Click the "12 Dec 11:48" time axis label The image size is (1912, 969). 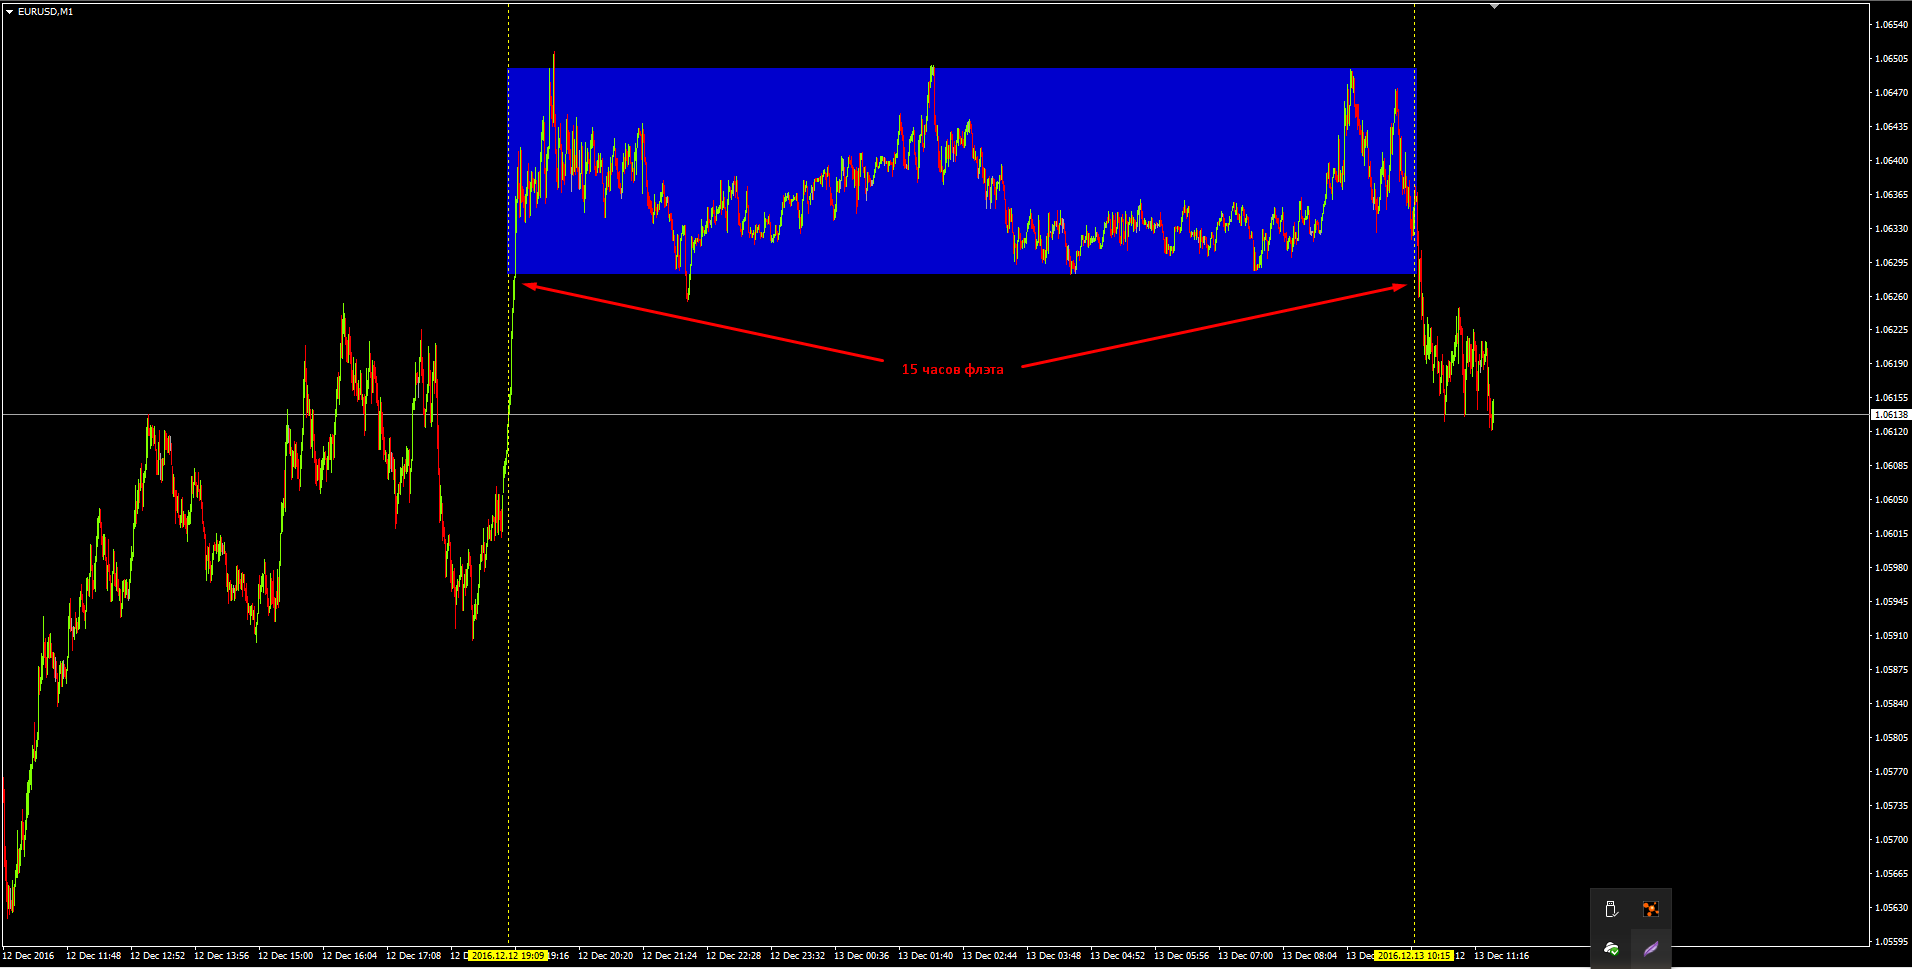[x=93, y=956]
